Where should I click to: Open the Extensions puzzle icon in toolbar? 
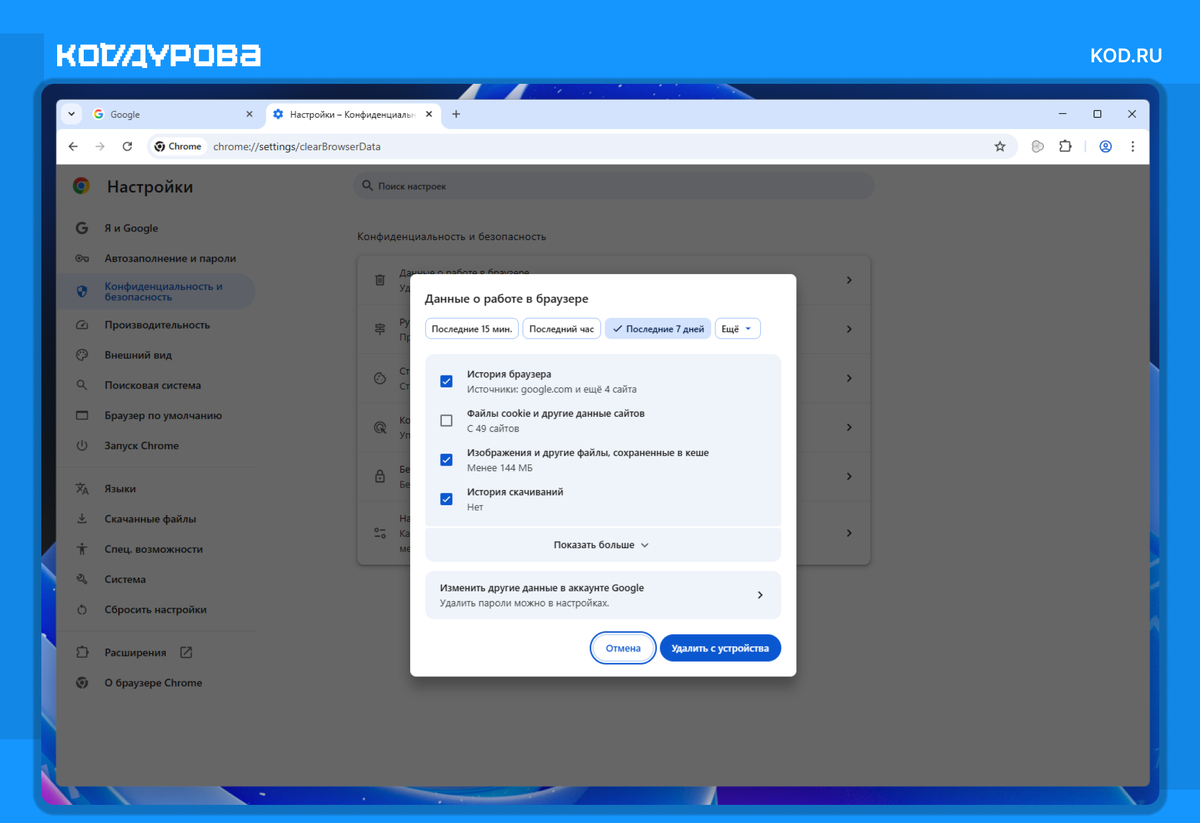[x=1065, y=146]
